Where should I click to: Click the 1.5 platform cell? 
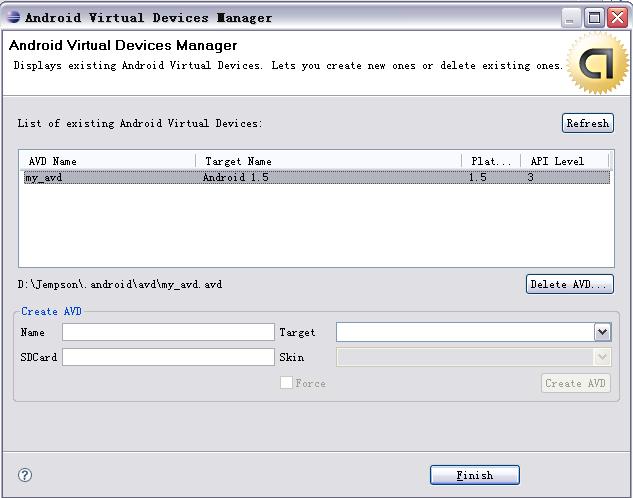click(478, 177)
